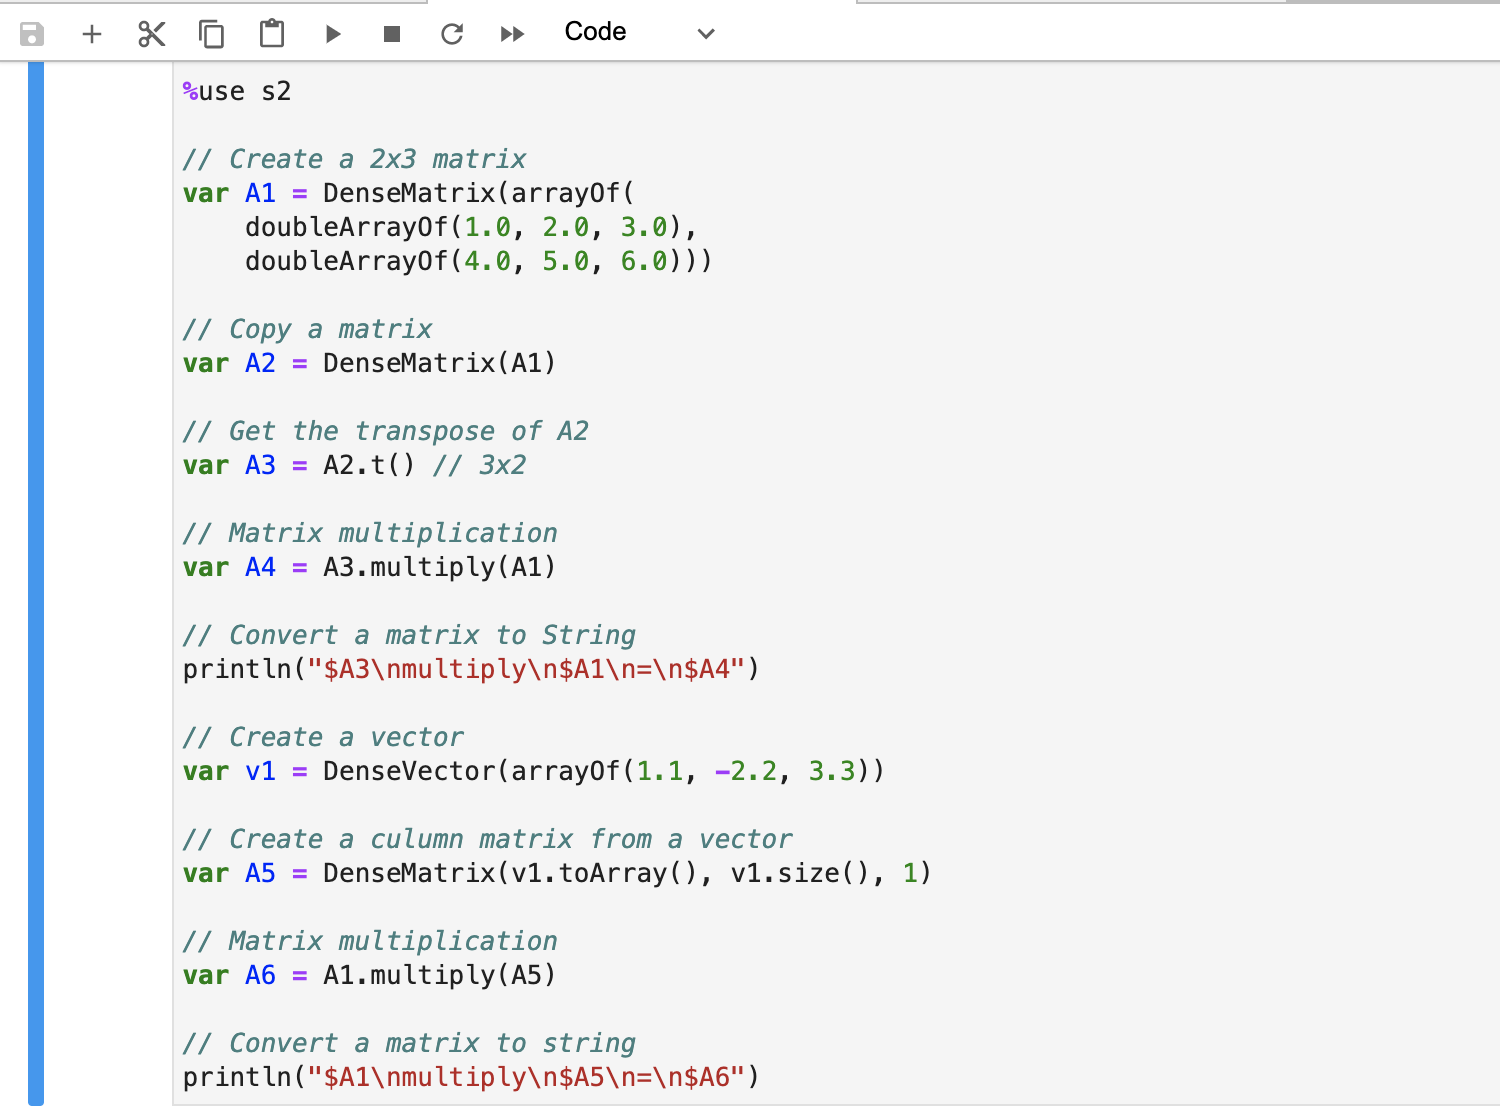This screenshot has width=1500, height=1112.
Task: Click the line 'var A5 = DenseMatrix(v1.toArray()...'
Action: coord(557,873)
